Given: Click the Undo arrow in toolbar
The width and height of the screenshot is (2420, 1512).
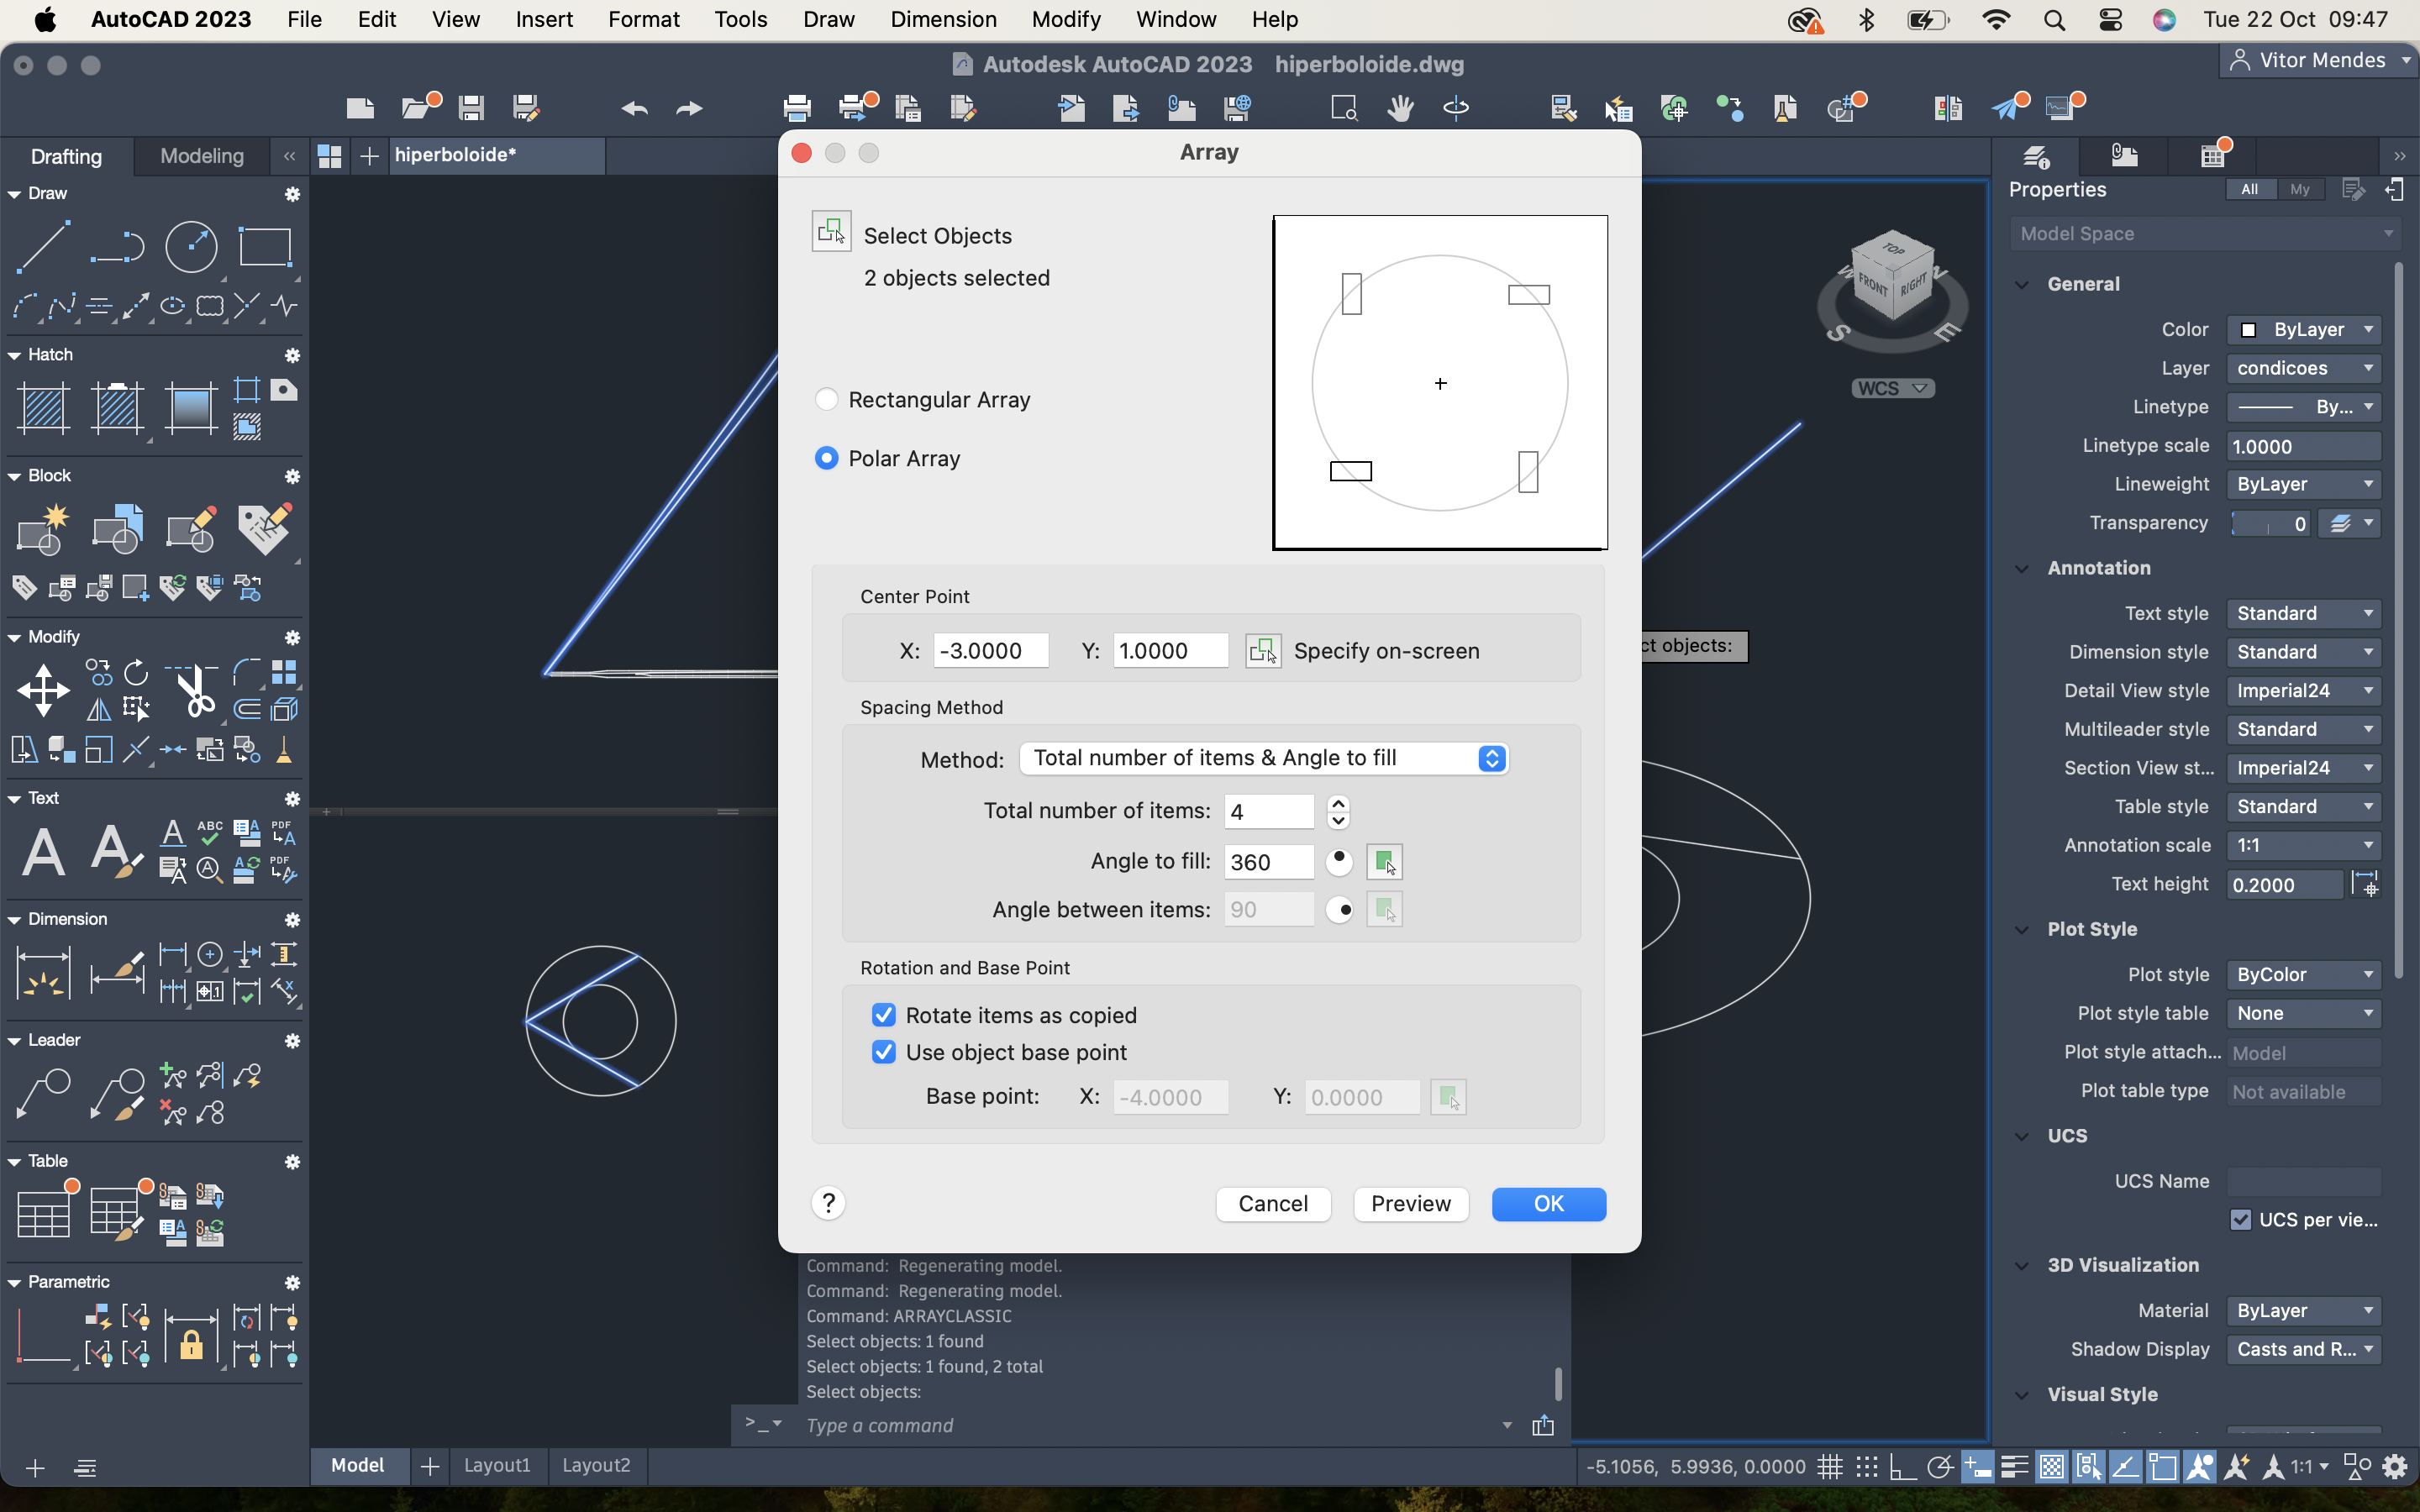Looking at the screenshot, I should pos(634,108).
